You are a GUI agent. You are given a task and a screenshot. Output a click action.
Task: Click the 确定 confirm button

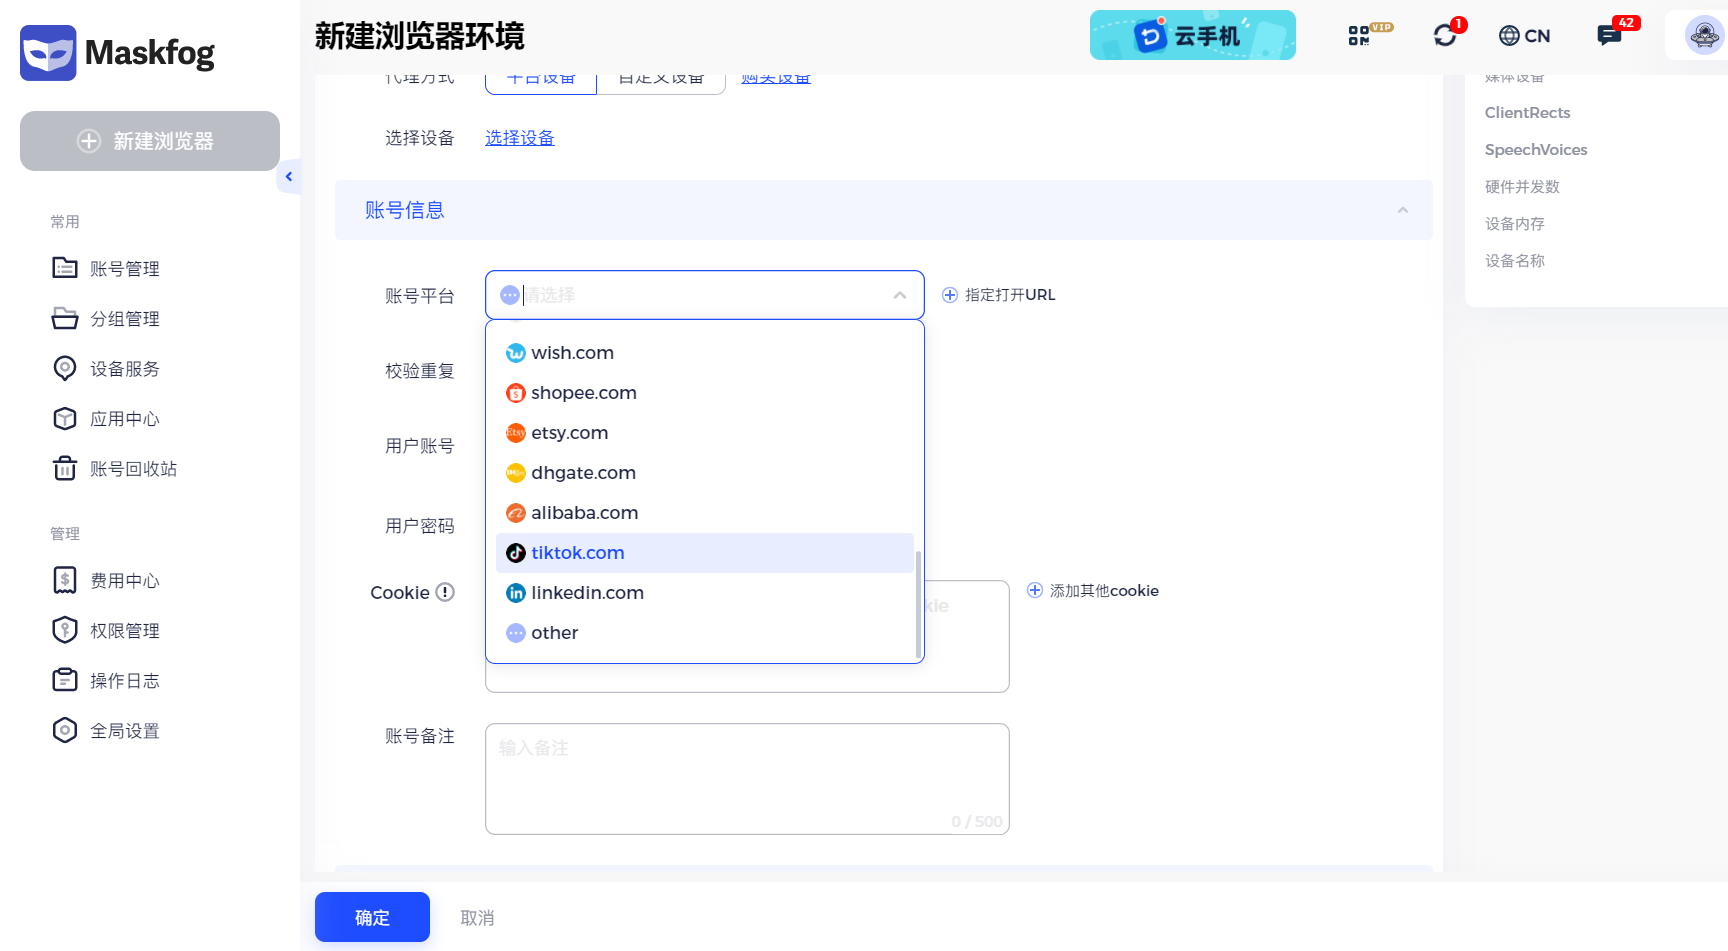pyautogui.click(x=372, y=917)
